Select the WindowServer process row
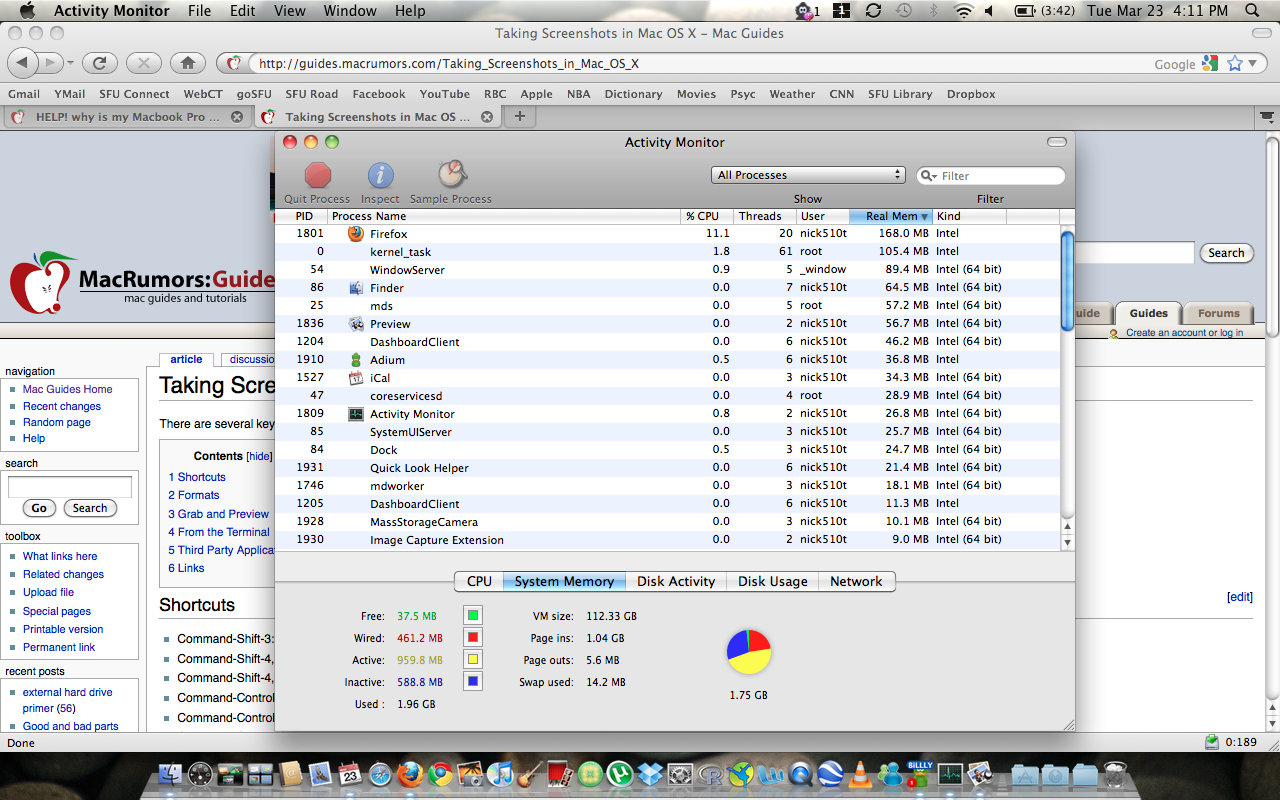The image size is (1280, 800). pos(668,270)
